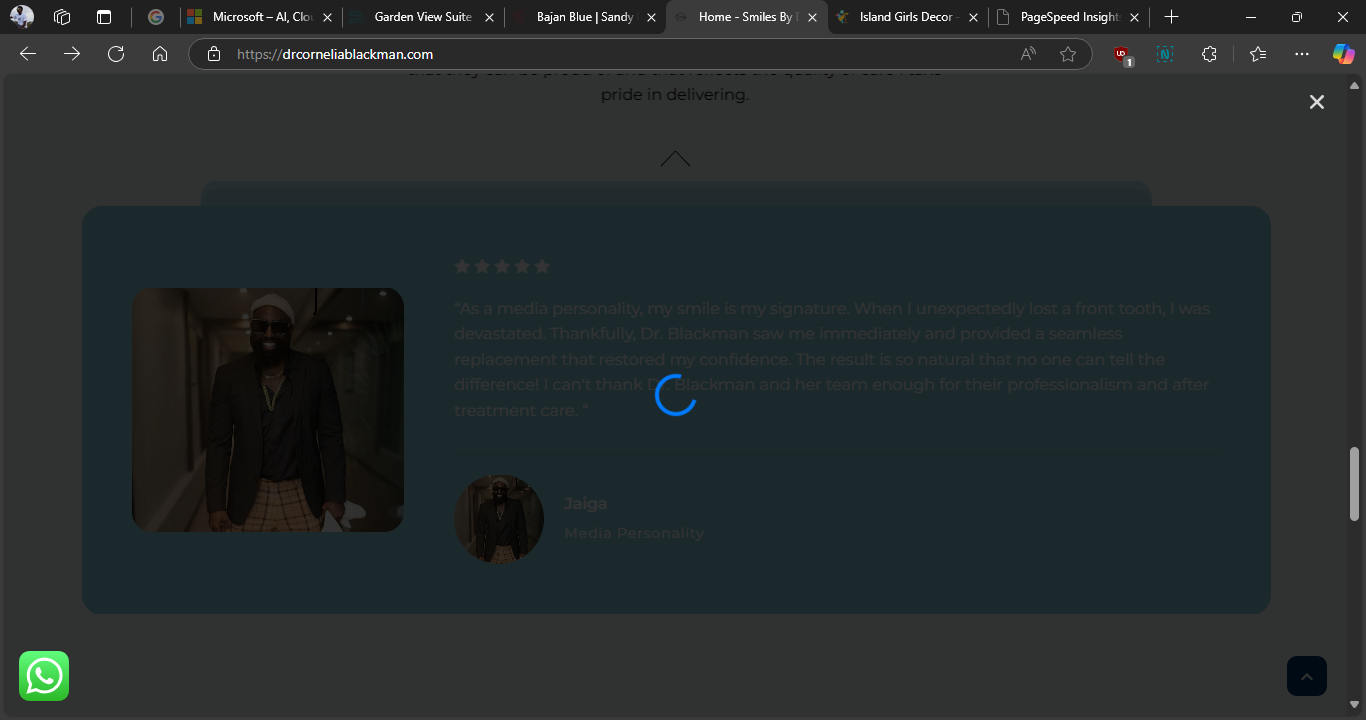
Task: Click the scrollbar up arrow
Action: (1355, 85)
